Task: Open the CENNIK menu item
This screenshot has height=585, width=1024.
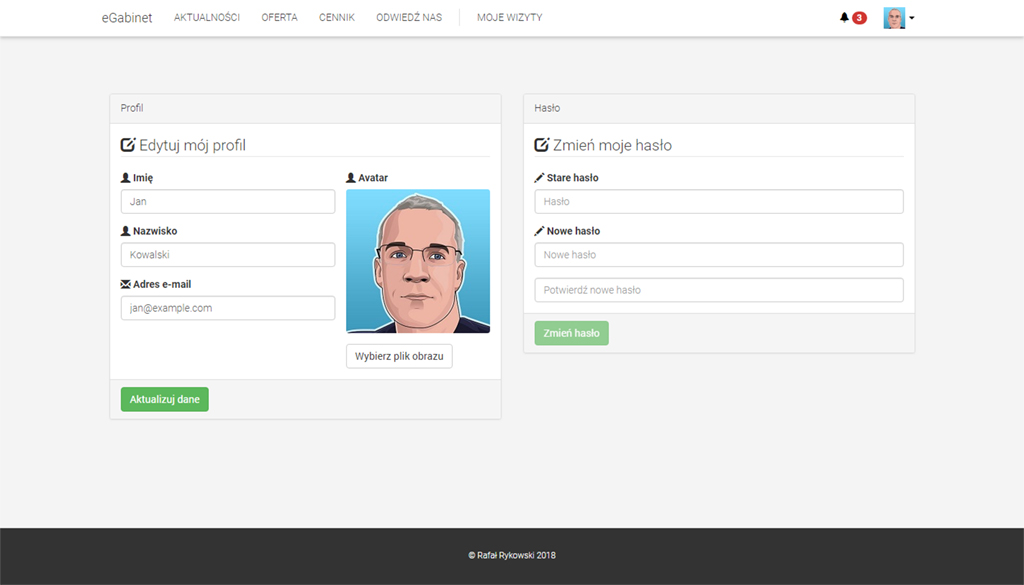Action: (x=337, y=18)
